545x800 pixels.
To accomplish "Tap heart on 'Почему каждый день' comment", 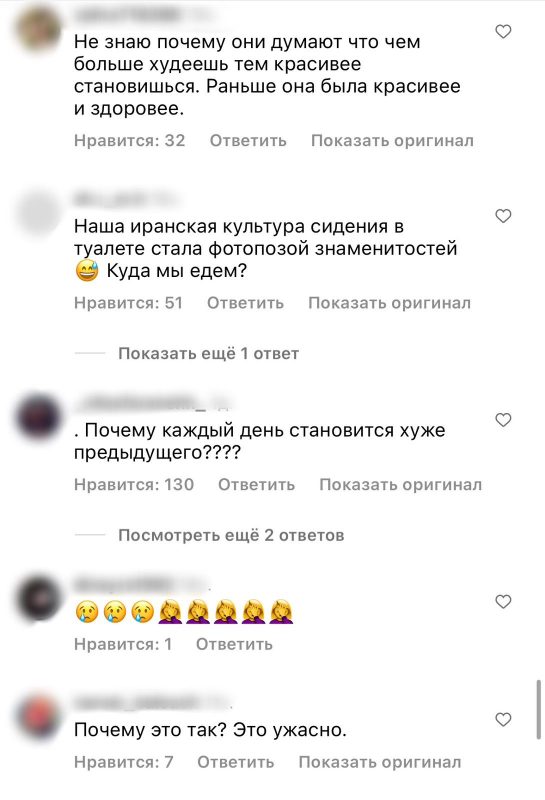I will (503, 420).
